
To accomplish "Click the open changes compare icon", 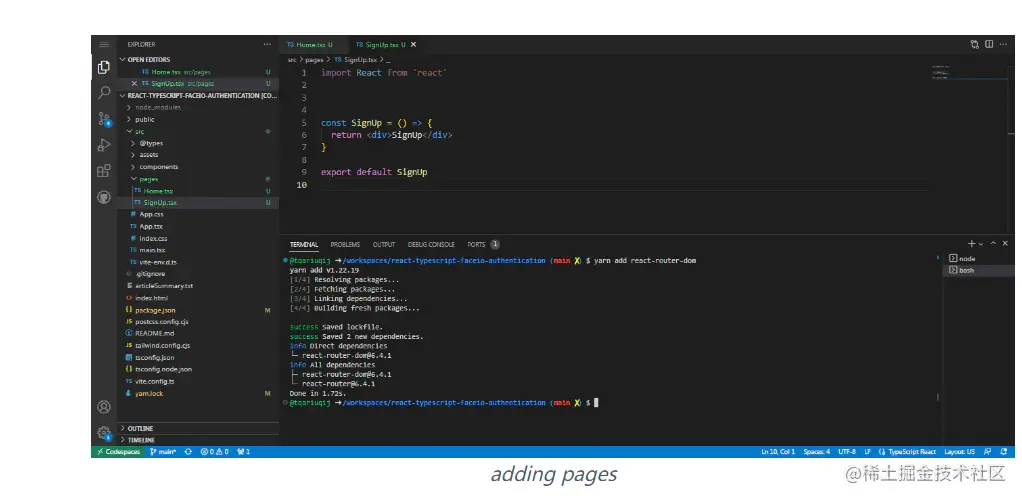I will pyautogui.click(x=974, y=44).
